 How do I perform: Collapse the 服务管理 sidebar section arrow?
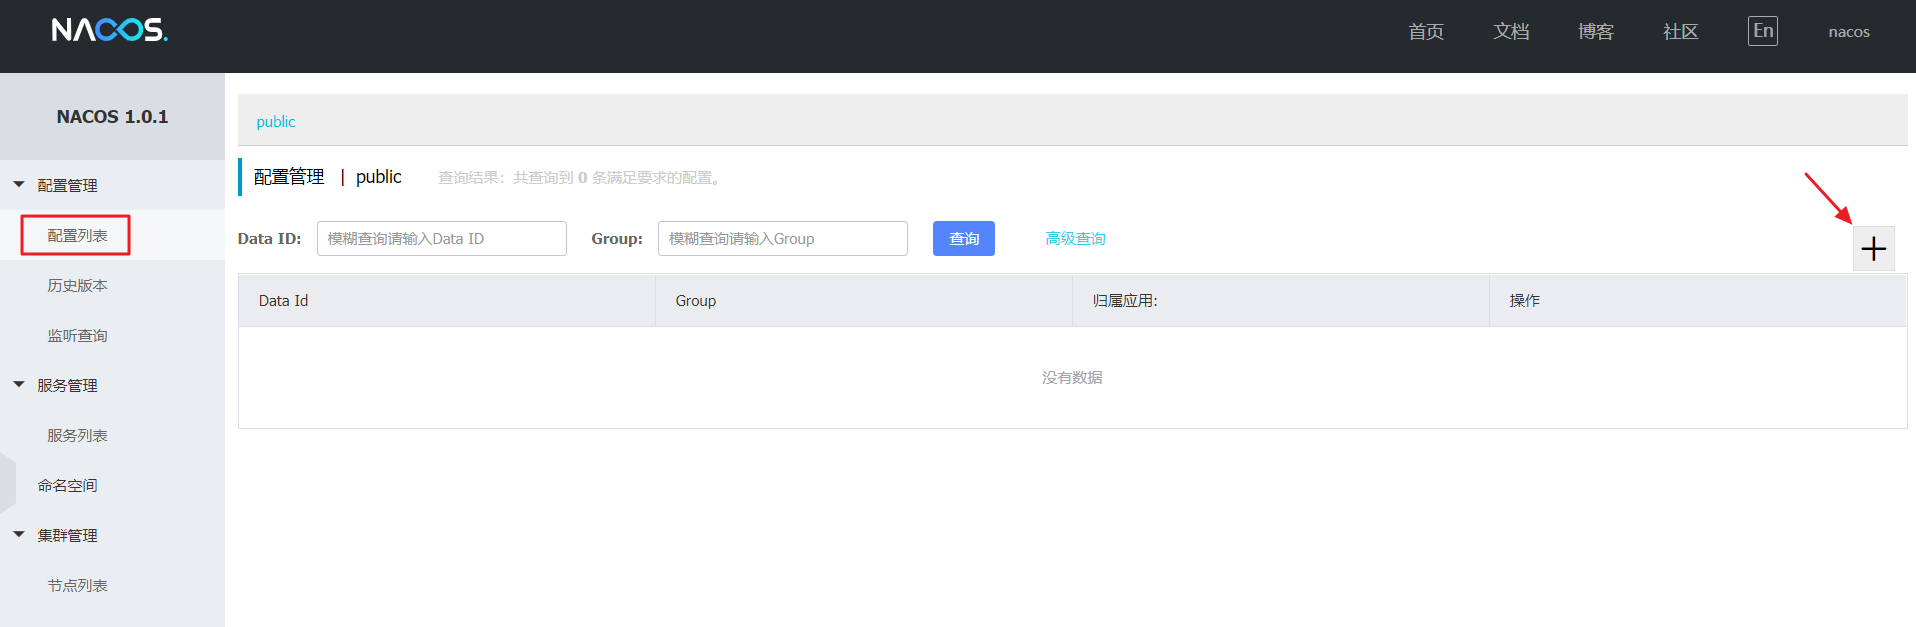point(19,385)
